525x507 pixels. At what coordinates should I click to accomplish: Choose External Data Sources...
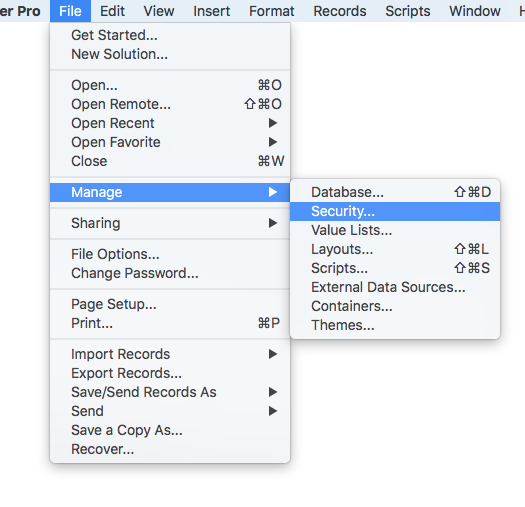click(x=395, y=287)
